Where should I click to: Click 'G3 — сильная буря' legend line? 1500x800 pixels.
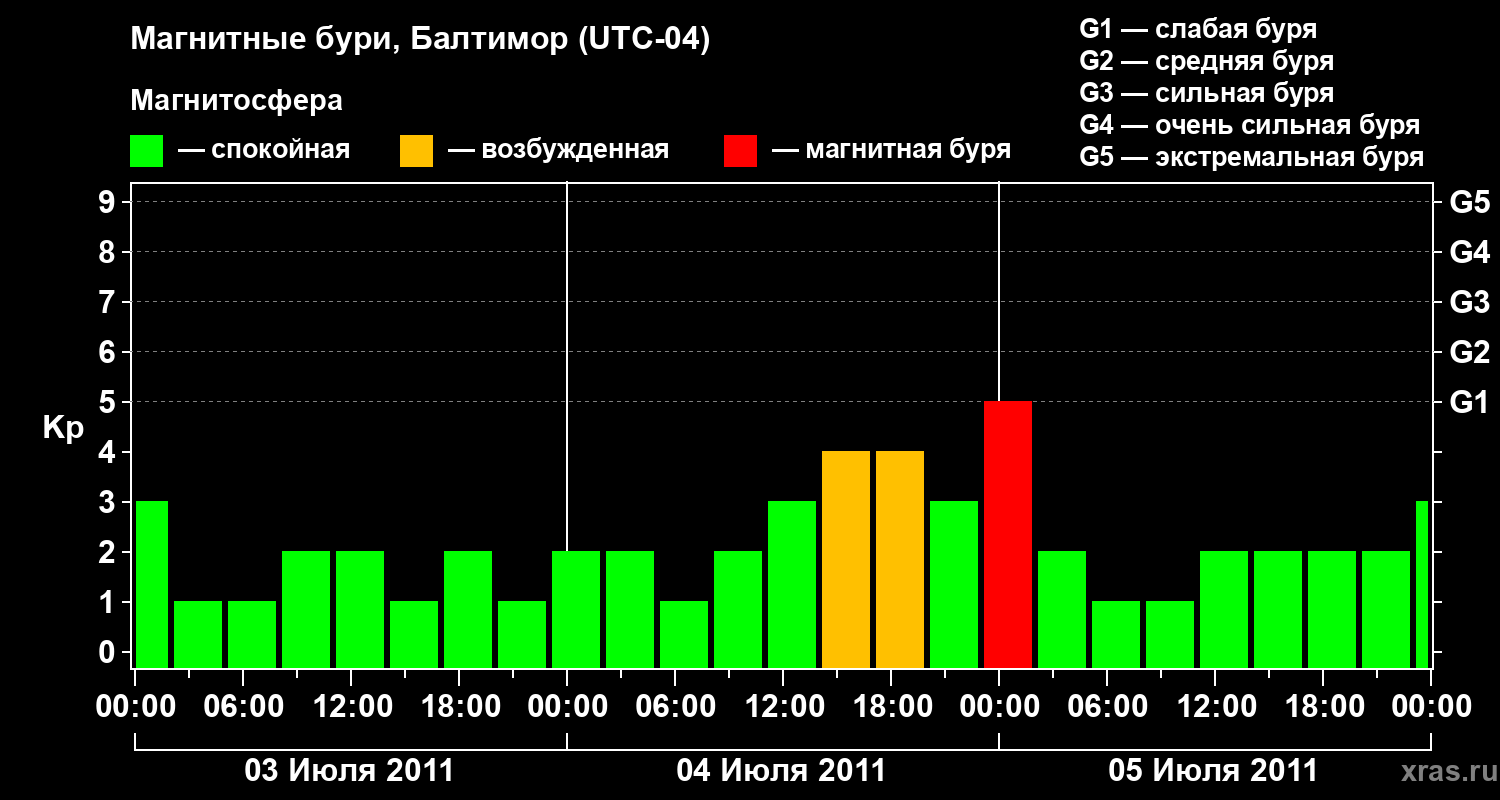[x=1206, y=93]
